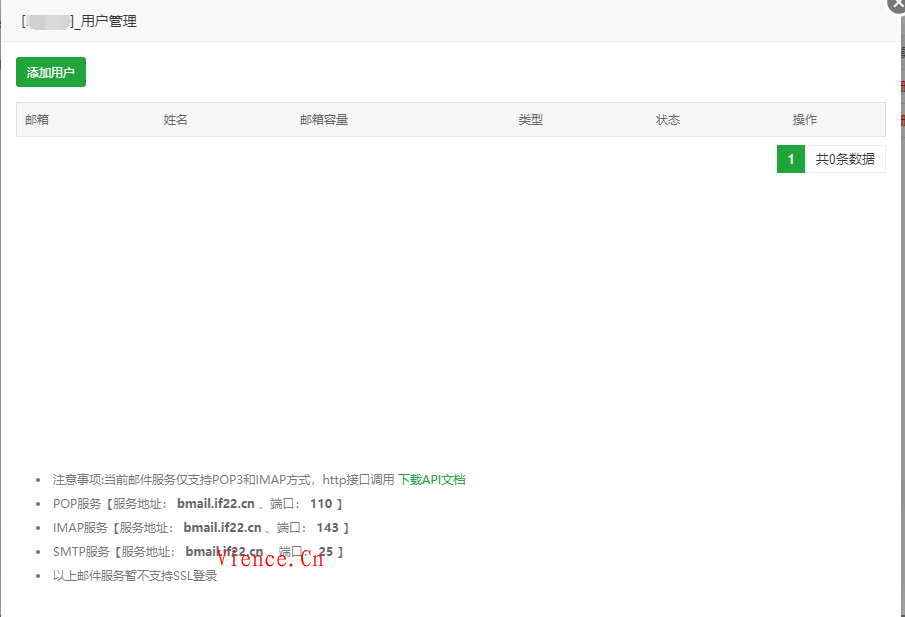The width and height of the screenshot is (905, 617).
Task: Close the user management dialog
Action: pos(896,7)
